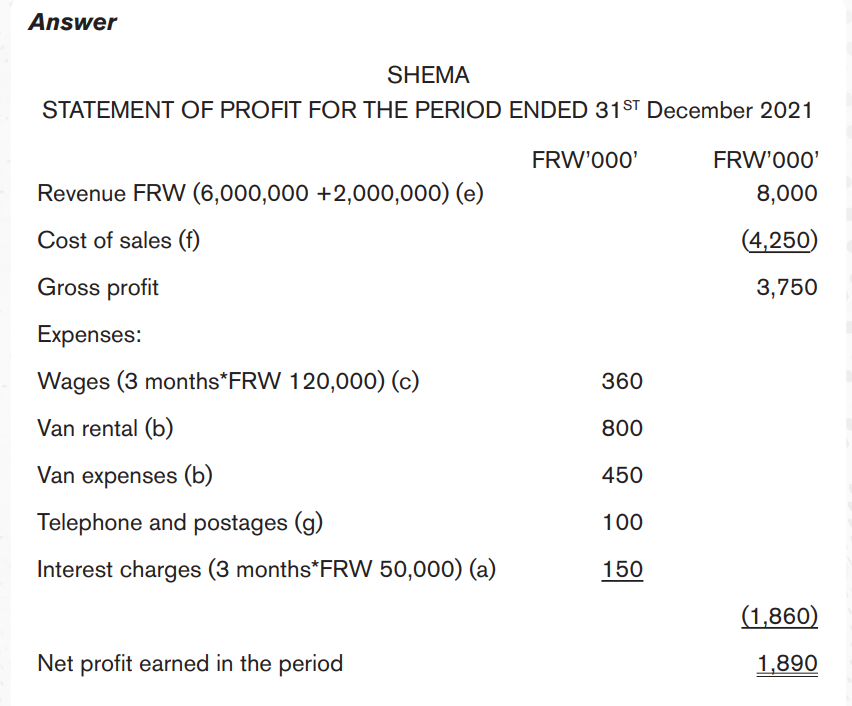Click the second FRW'000' column header
Image resolution: width=852 pixels, height=706 pixels.
click(x=766, y=160)
